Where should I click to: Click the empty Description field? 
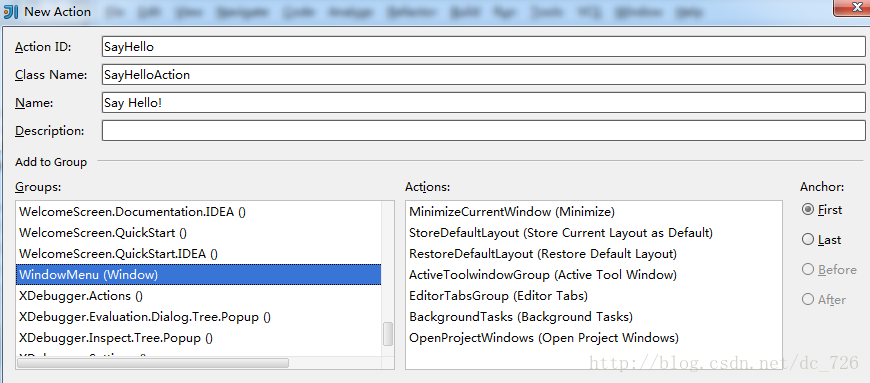pyautogui.click(x=484, y=131)
